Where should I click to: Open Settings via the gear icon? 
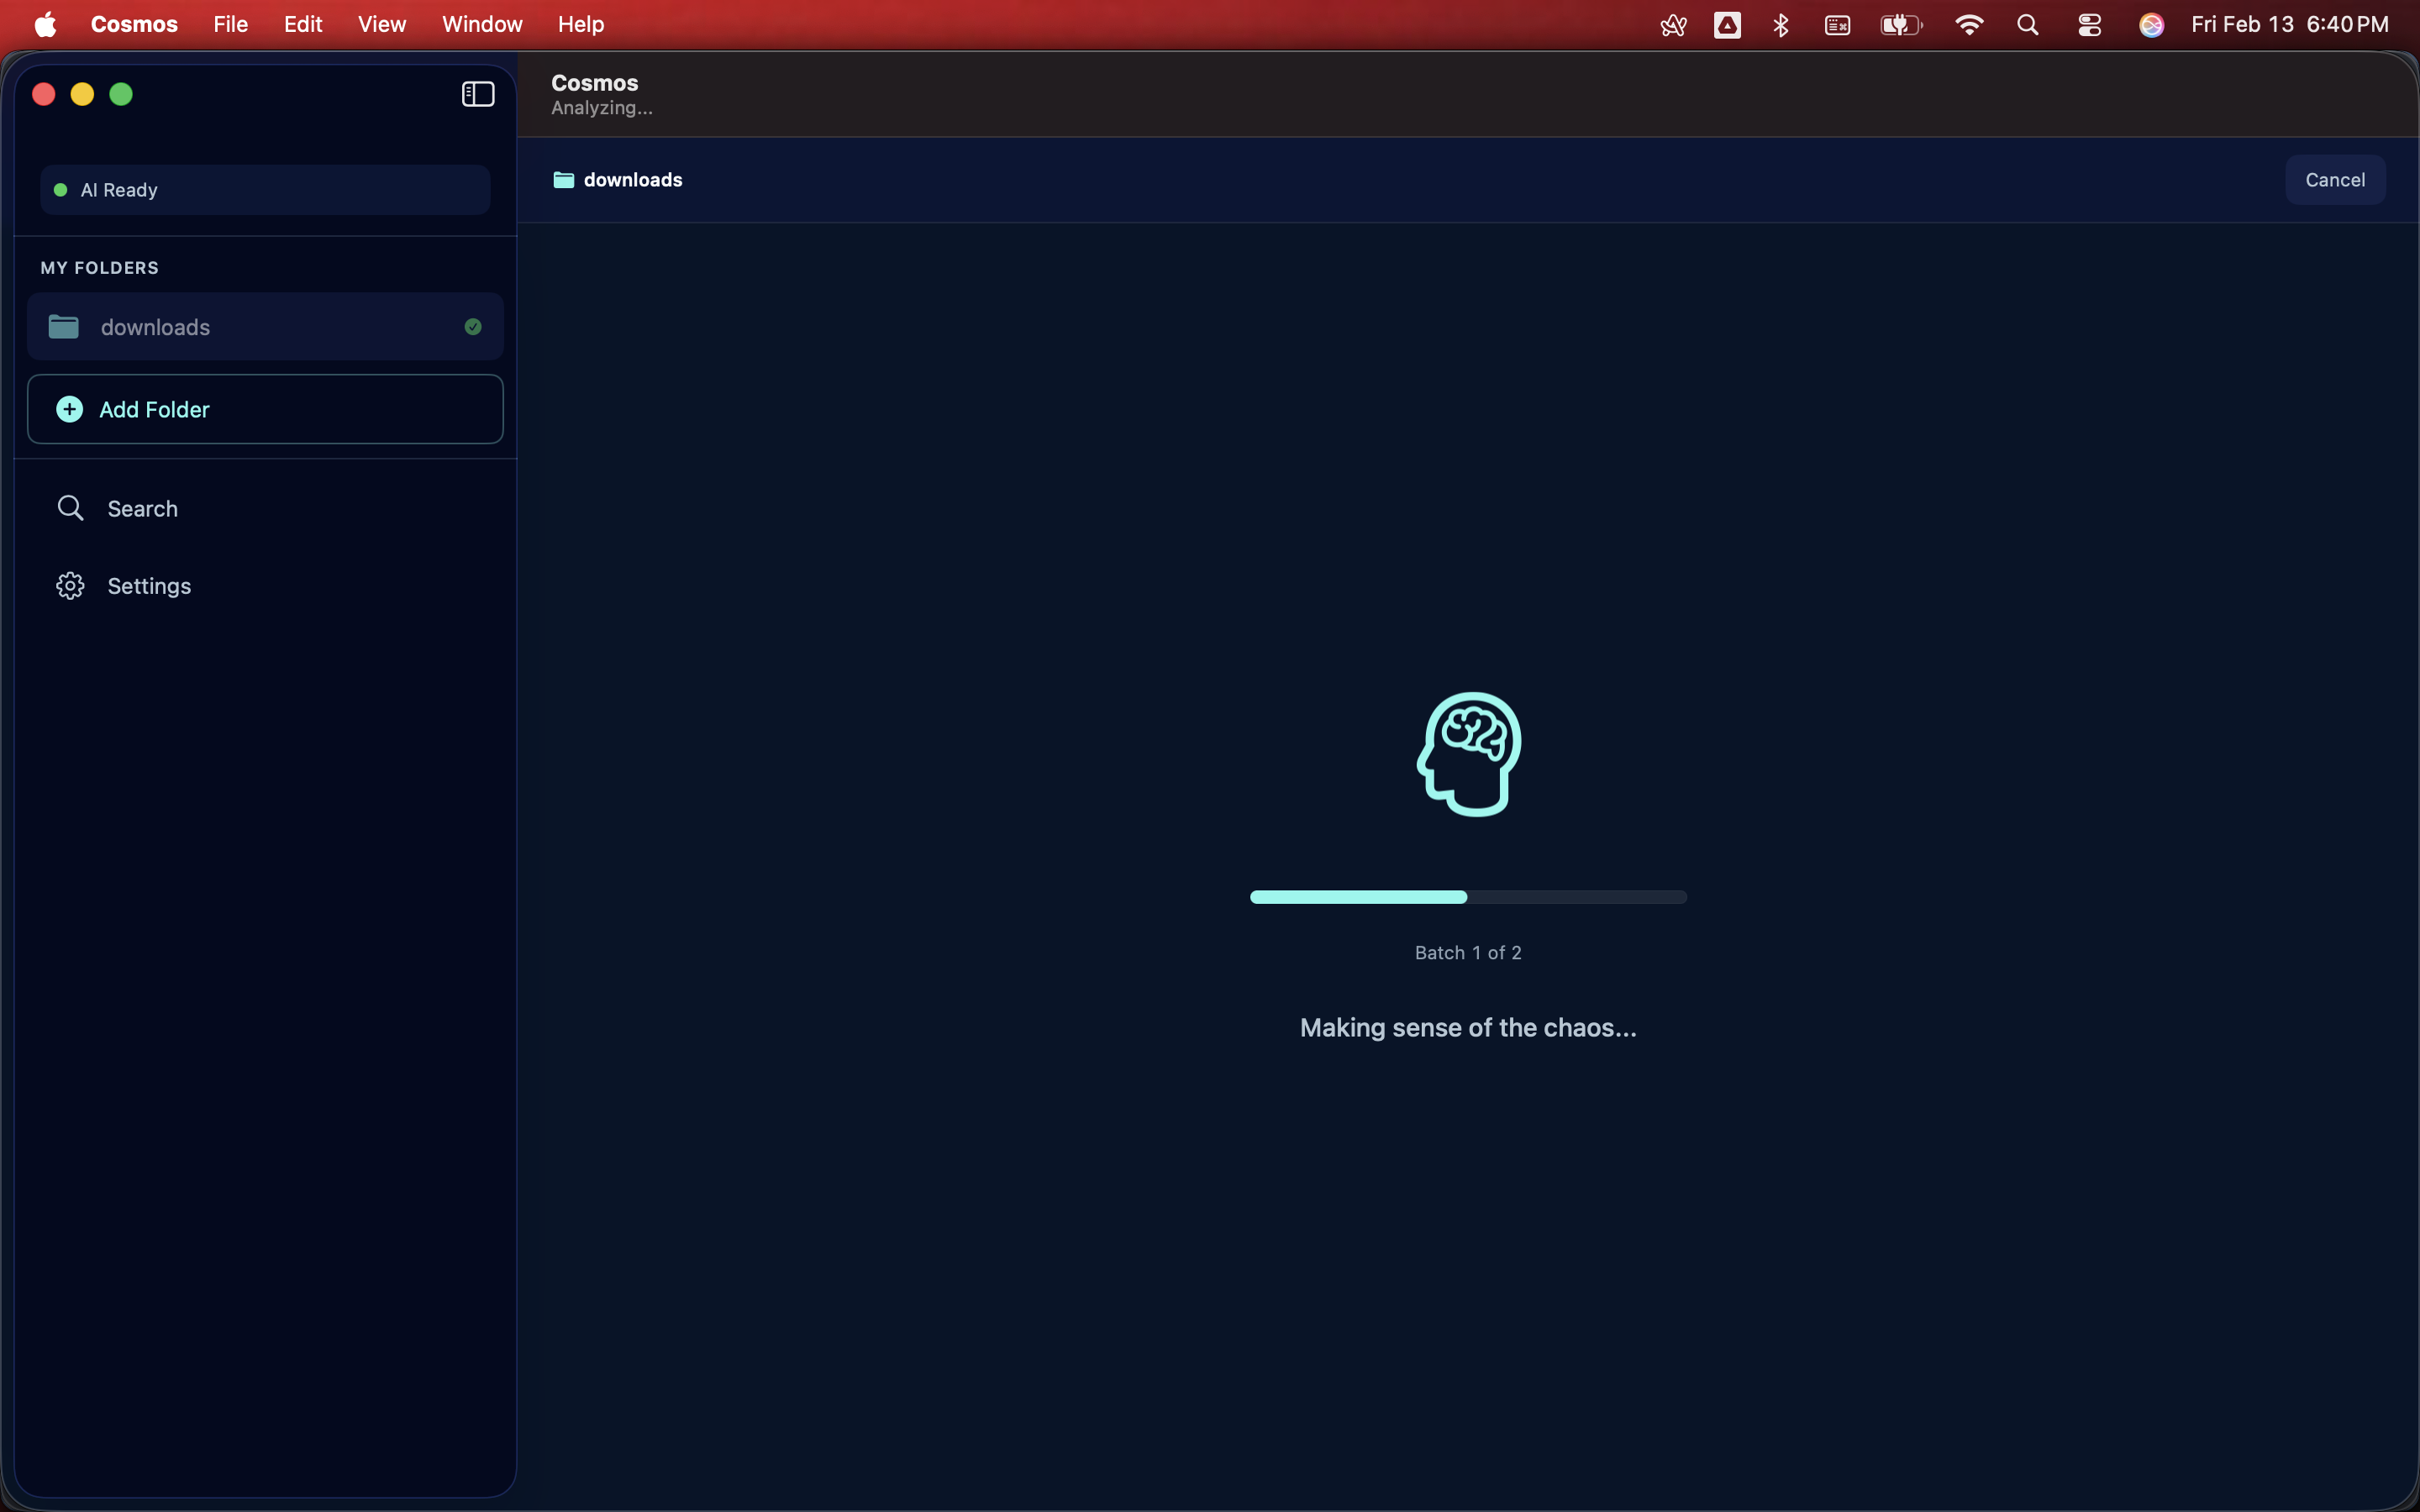point(69,585)
